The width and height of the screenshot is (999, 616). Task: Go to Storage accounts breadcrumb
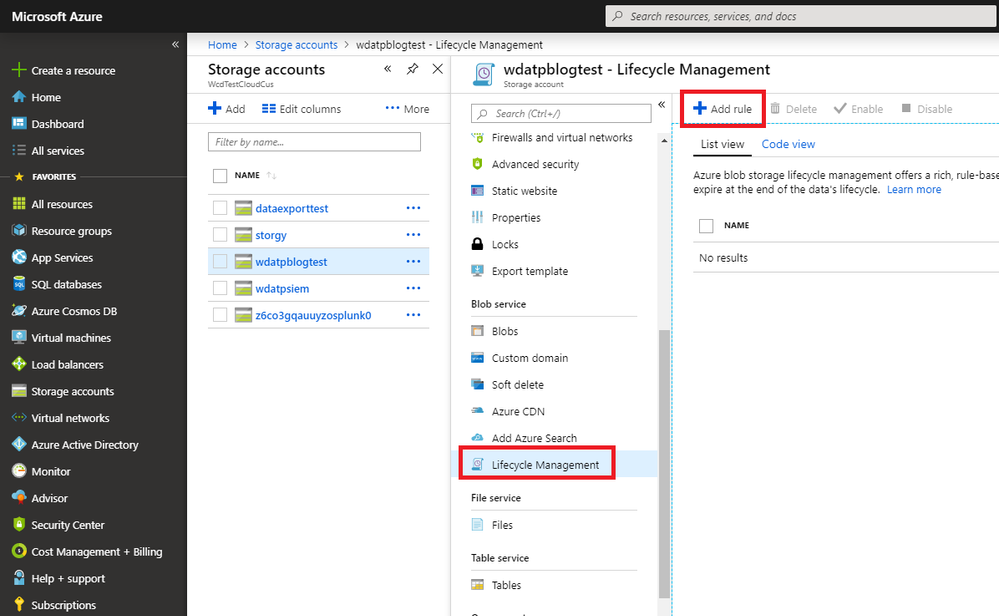pyautogui.click(x=296, y=45)
